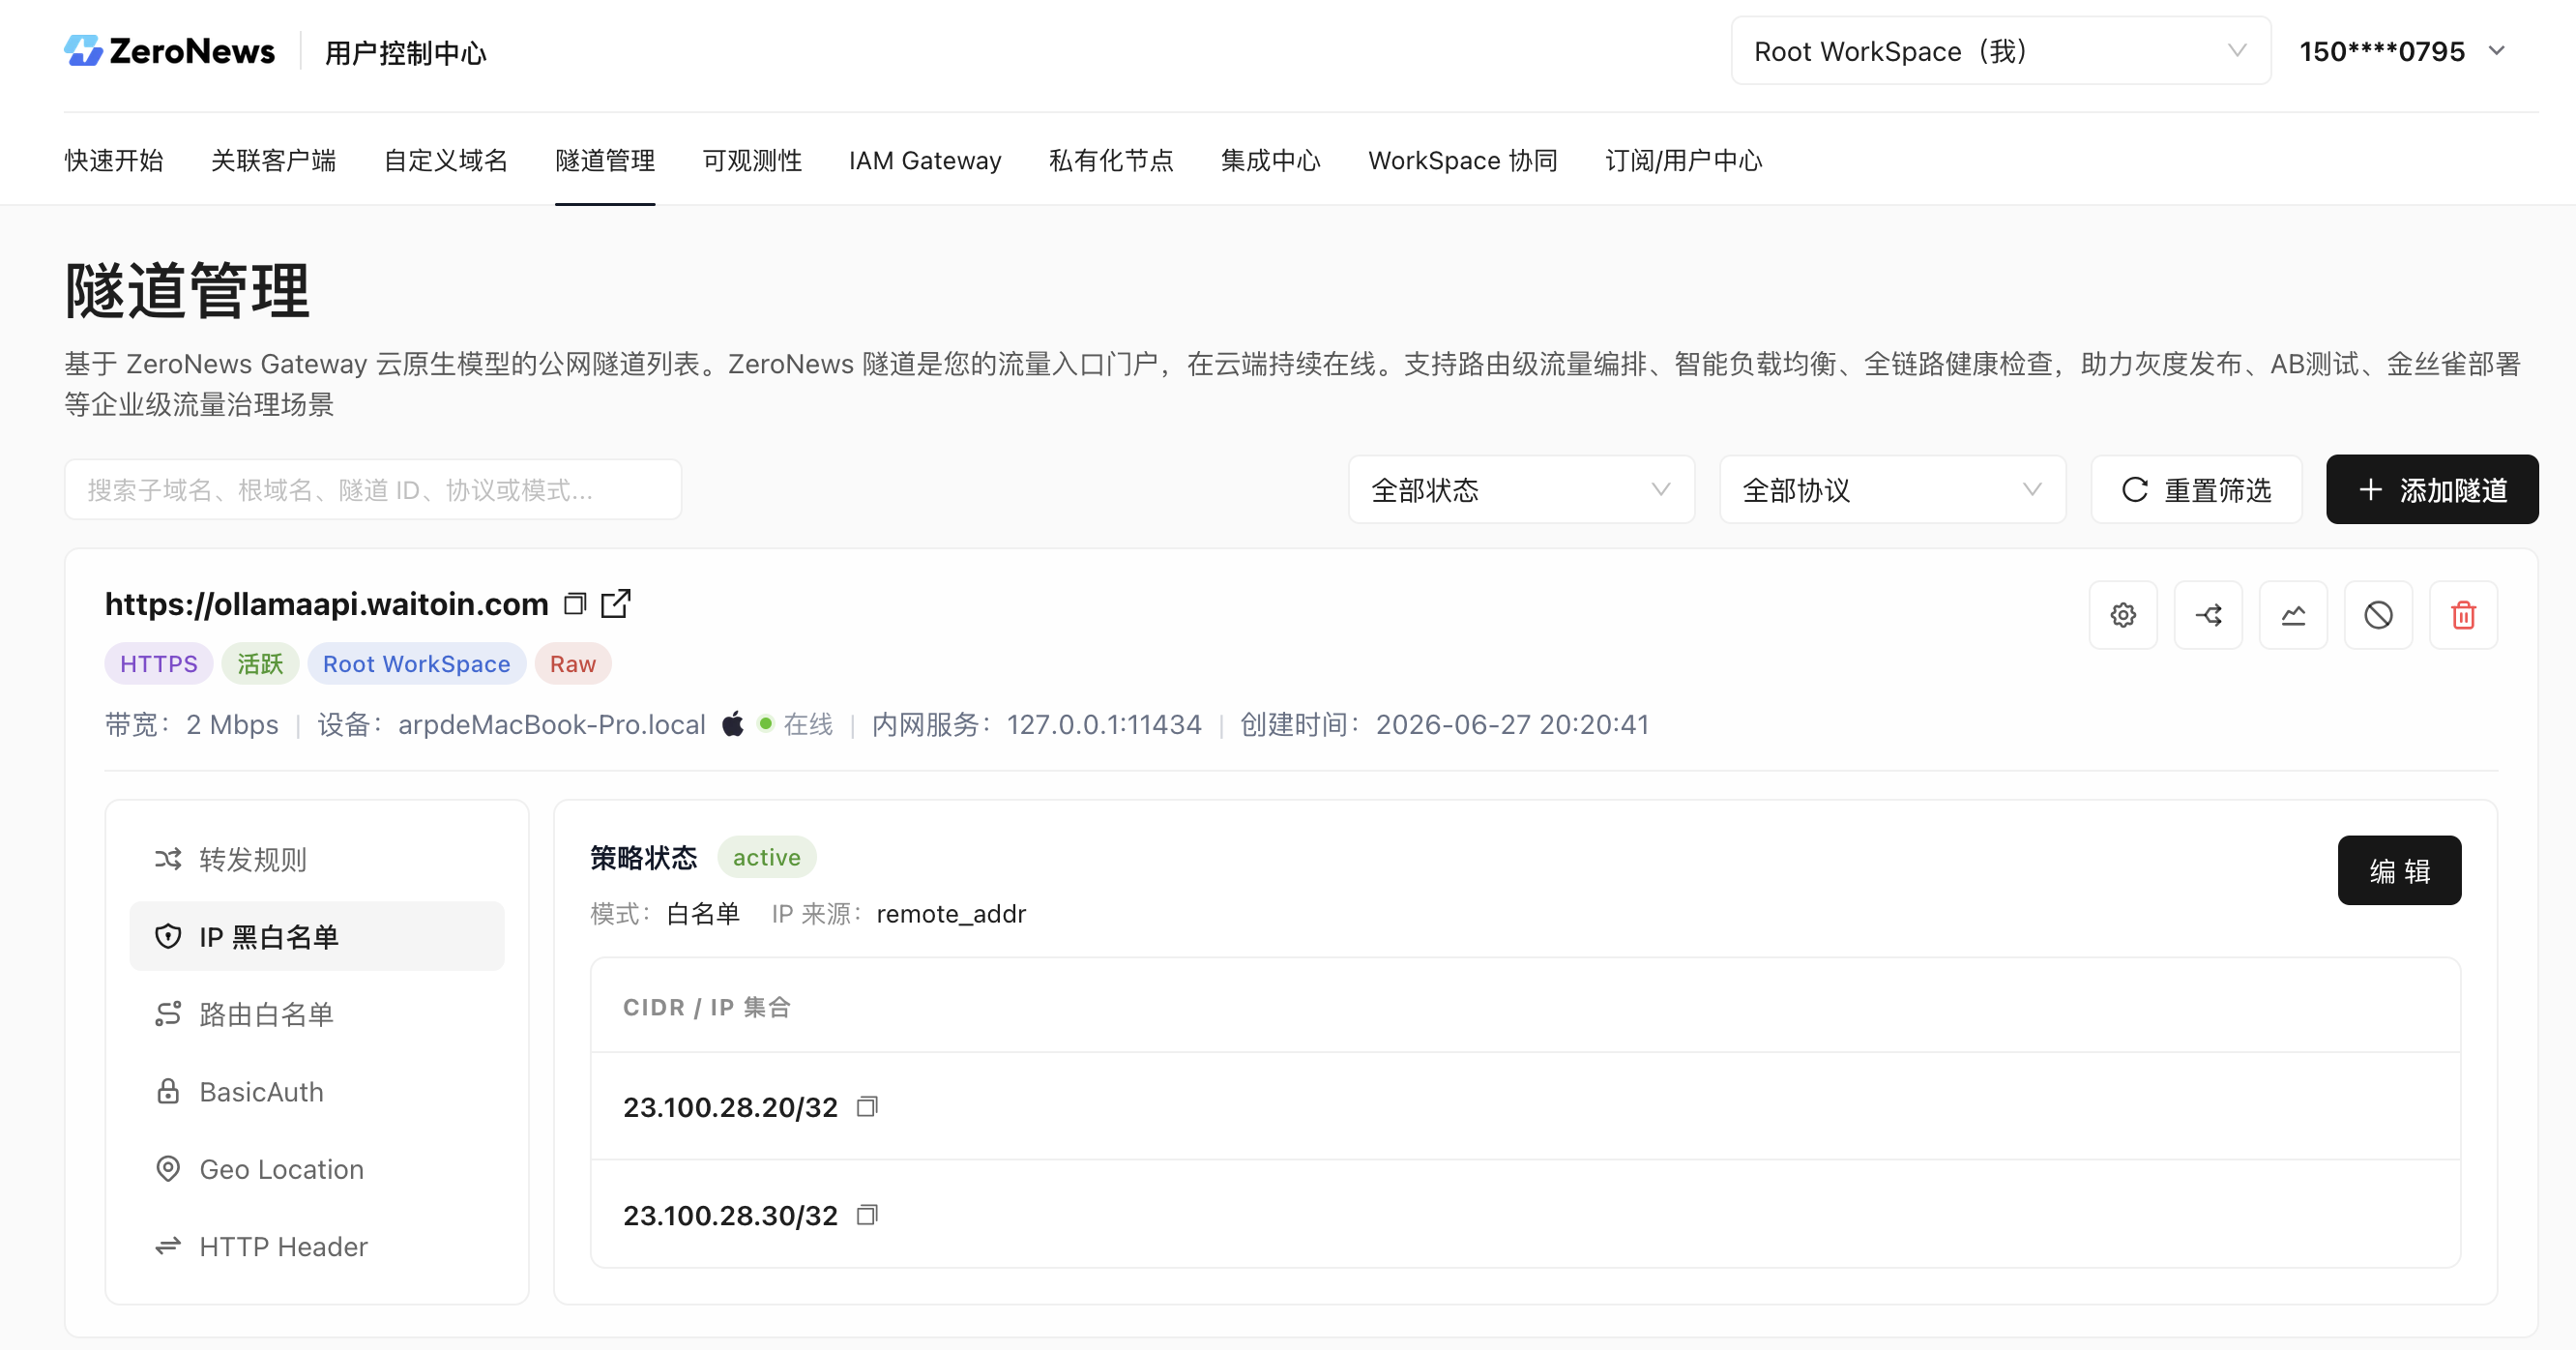Click the arpdeMacBook-Pro.local device name
Image resolution: width=2576 pixels, height=1350 pixels.
[552, 724]
